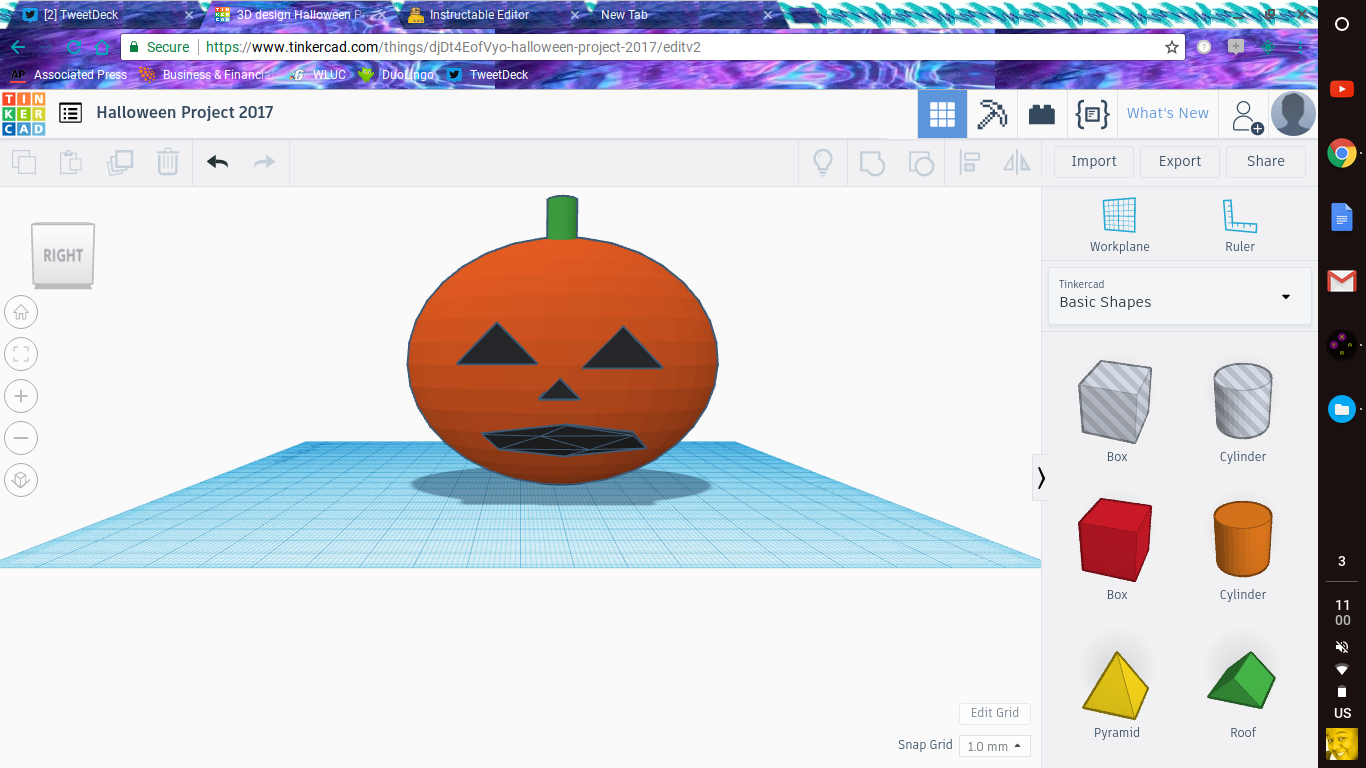Switch to the New Tab browser tab
This screenshot has height=768, width=1366.
pos(685,15)
